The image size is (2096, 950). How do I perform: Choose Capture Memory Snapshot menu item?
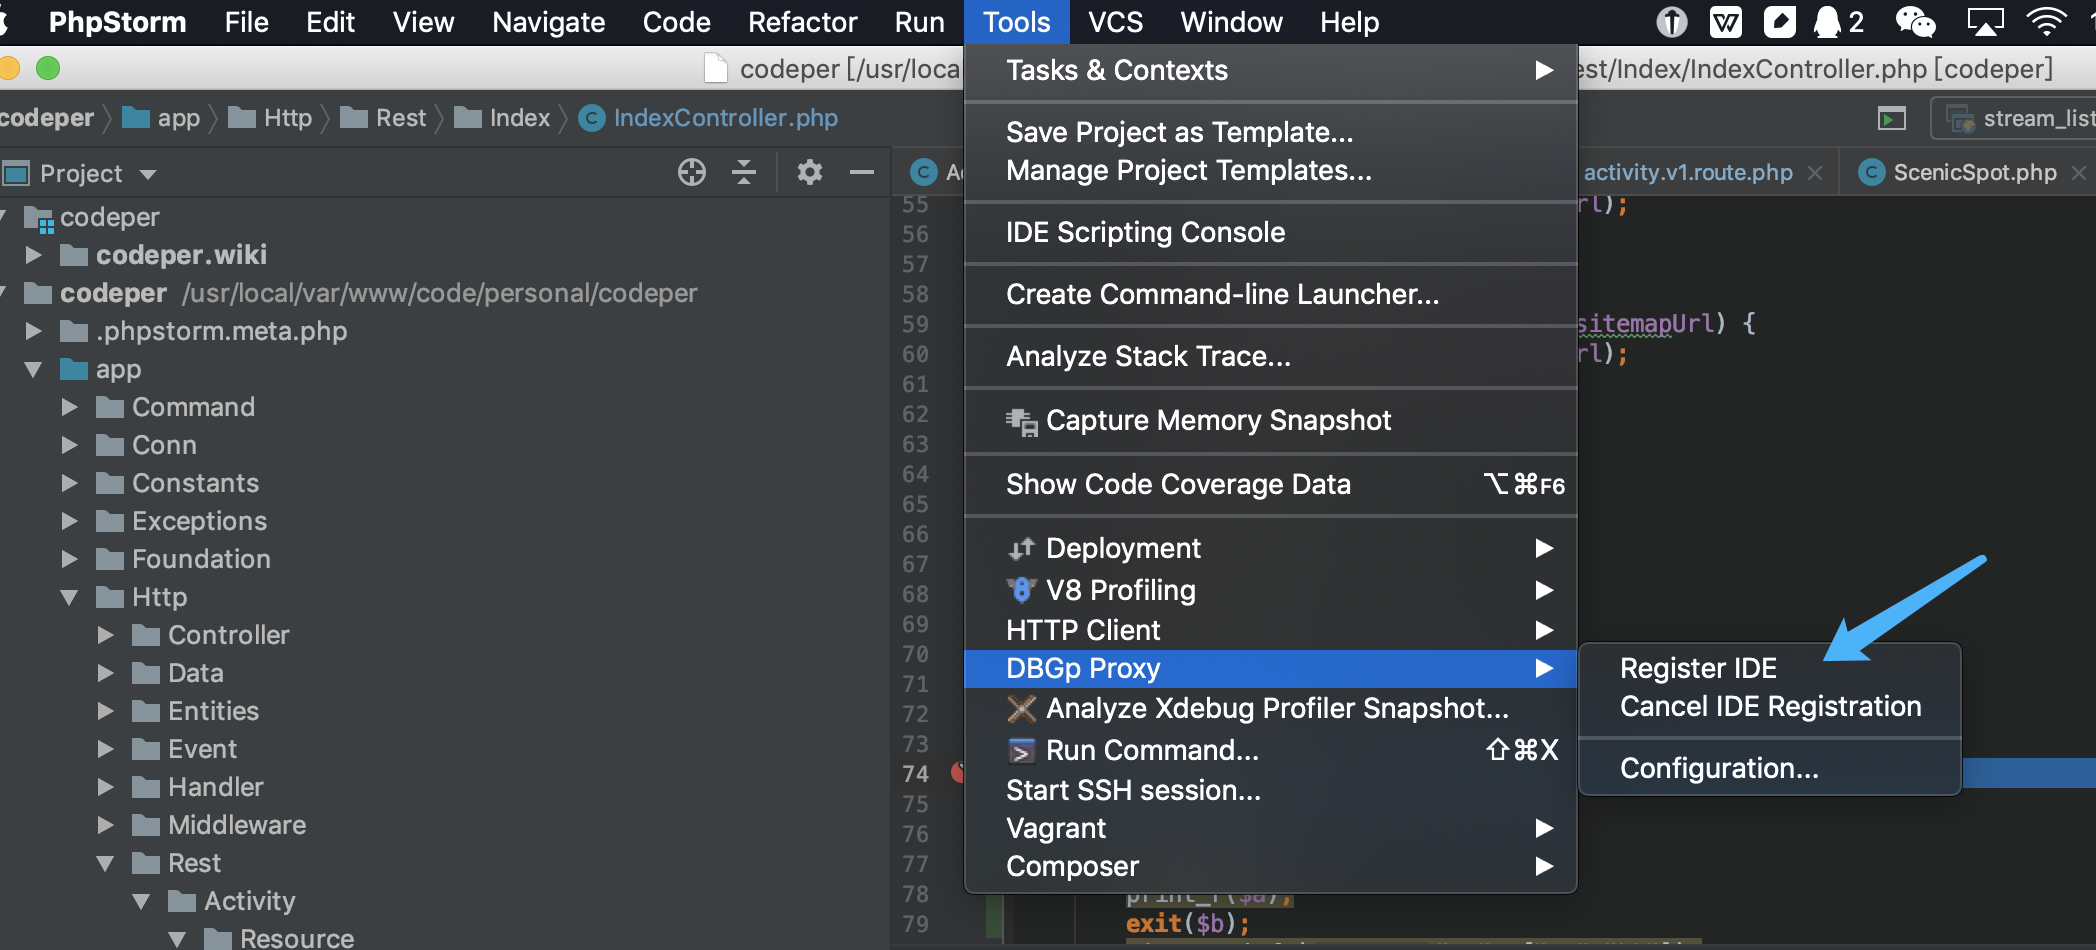pos(1217,421)
